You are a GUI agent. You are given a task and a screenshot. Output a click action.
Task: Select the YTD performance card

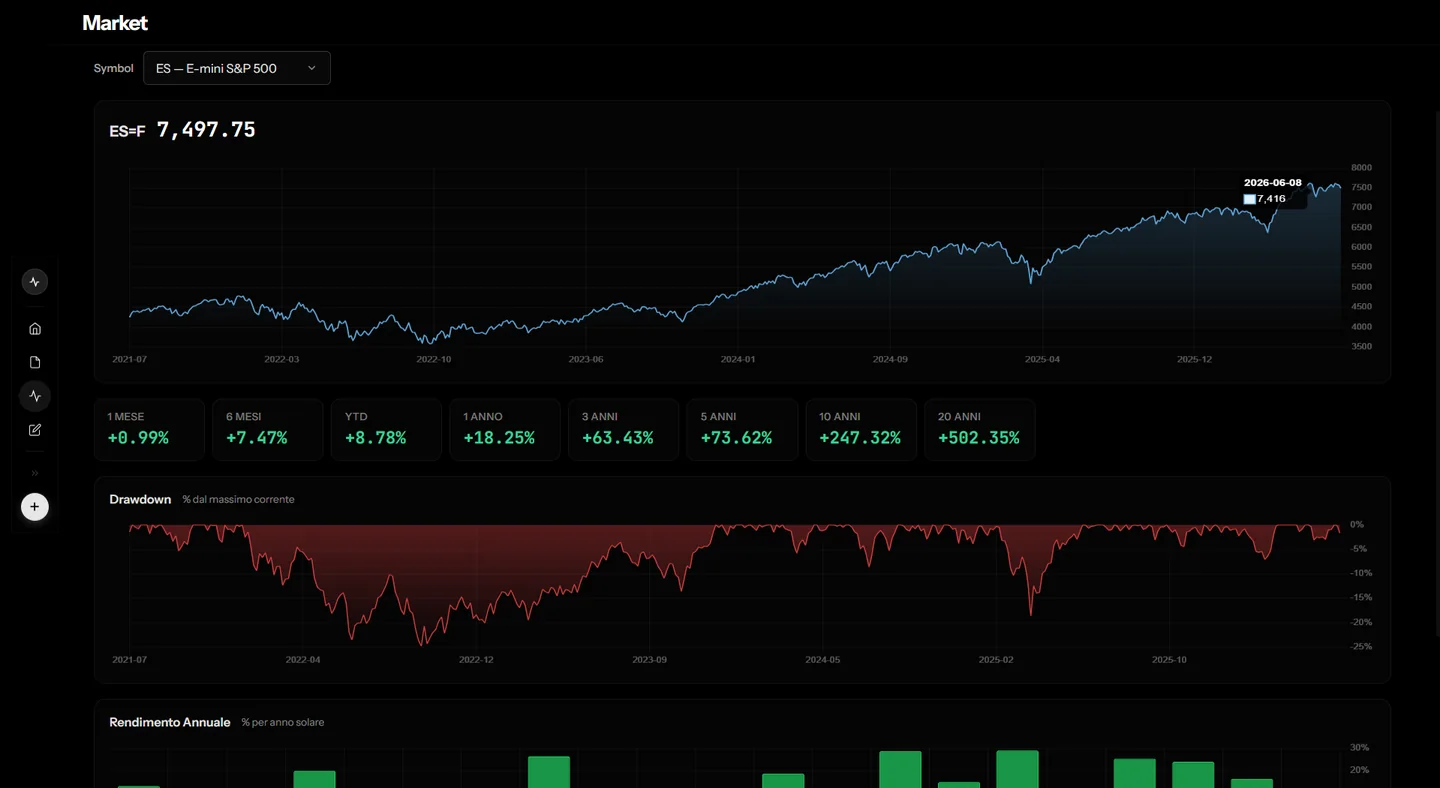tap(386, 429)
